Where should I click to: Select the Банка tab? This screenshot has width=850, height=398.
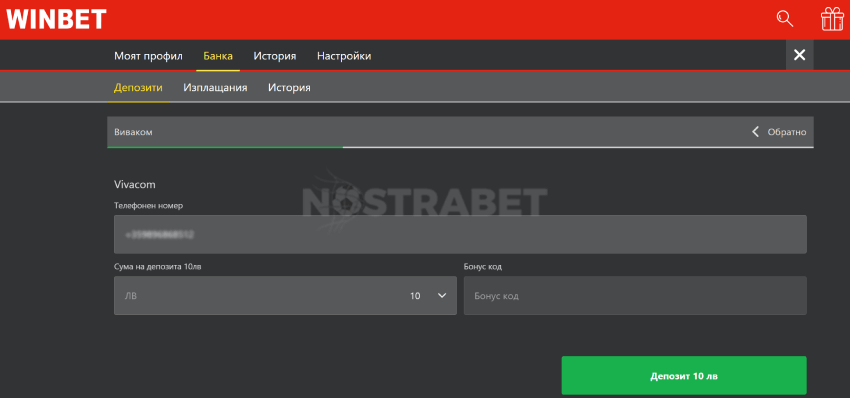218,56
